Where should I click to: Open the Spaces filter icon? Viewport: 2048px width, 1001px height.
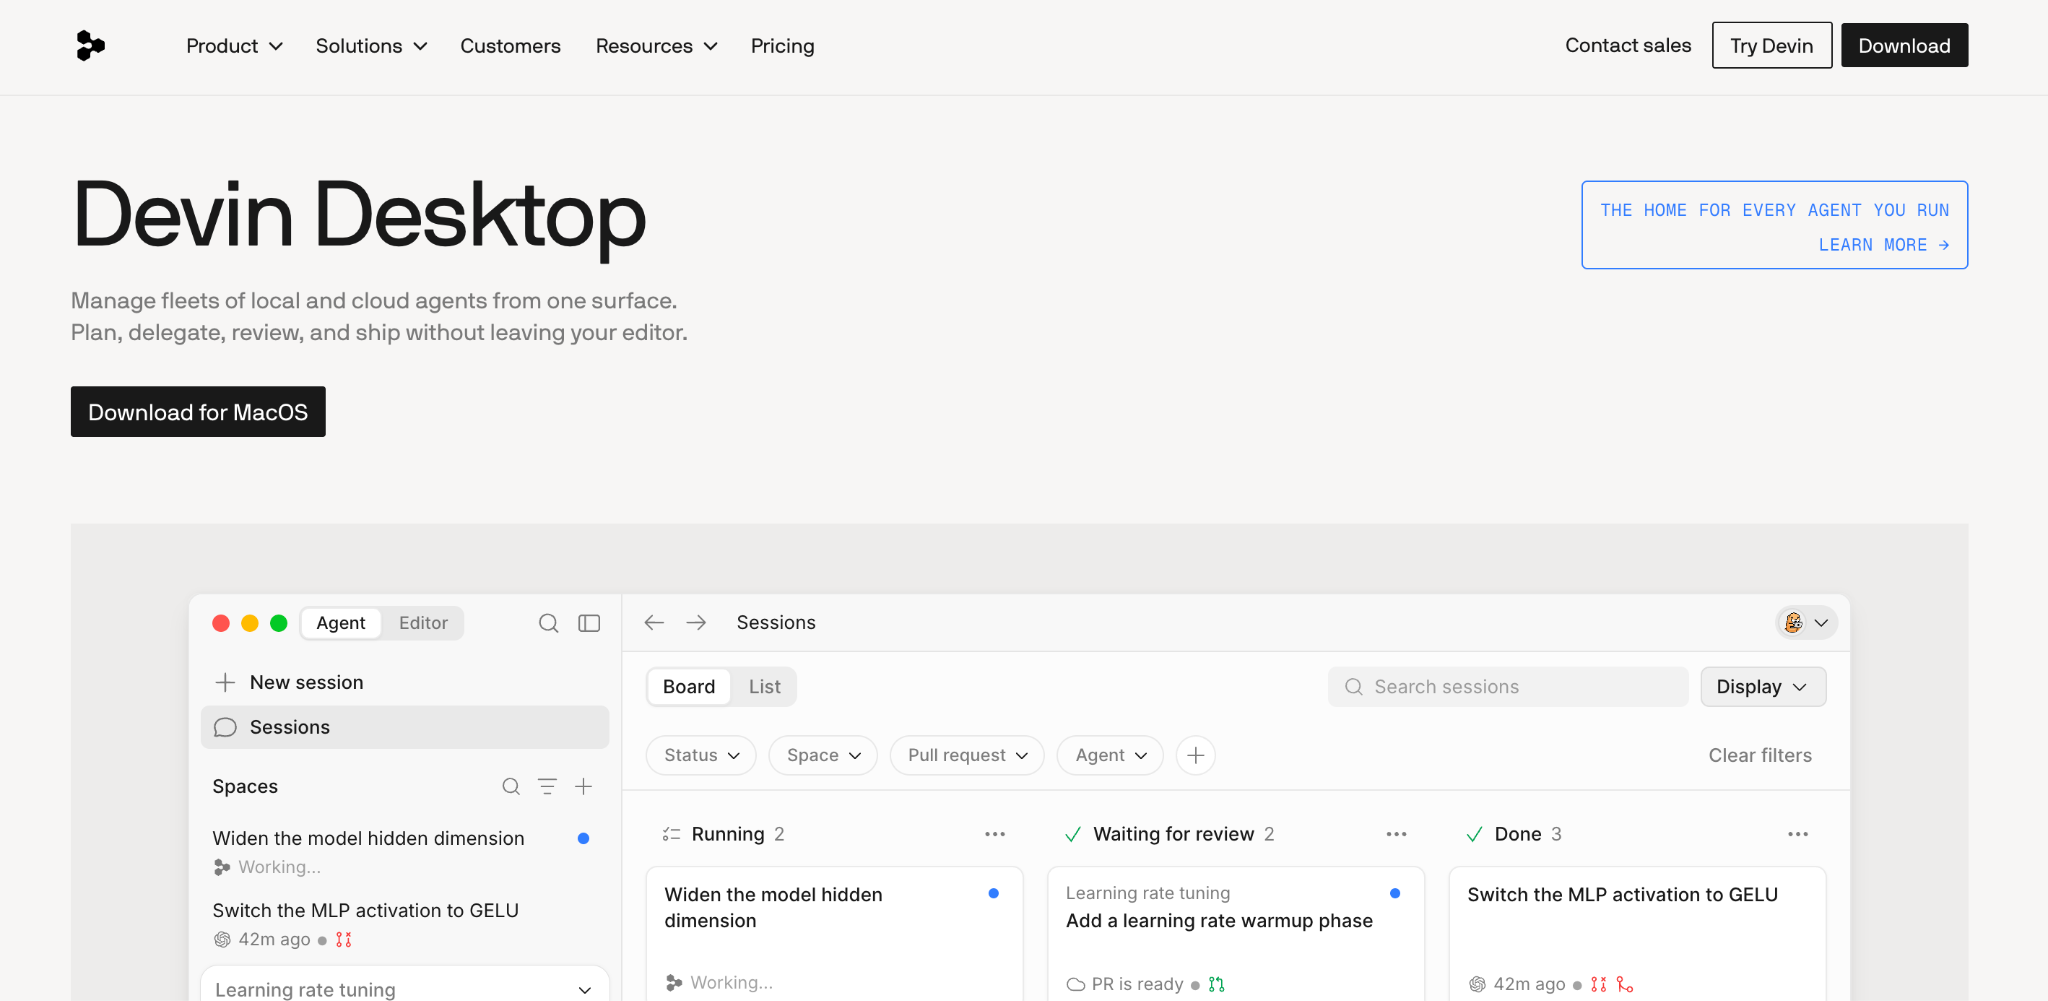[x=547, y=787]
